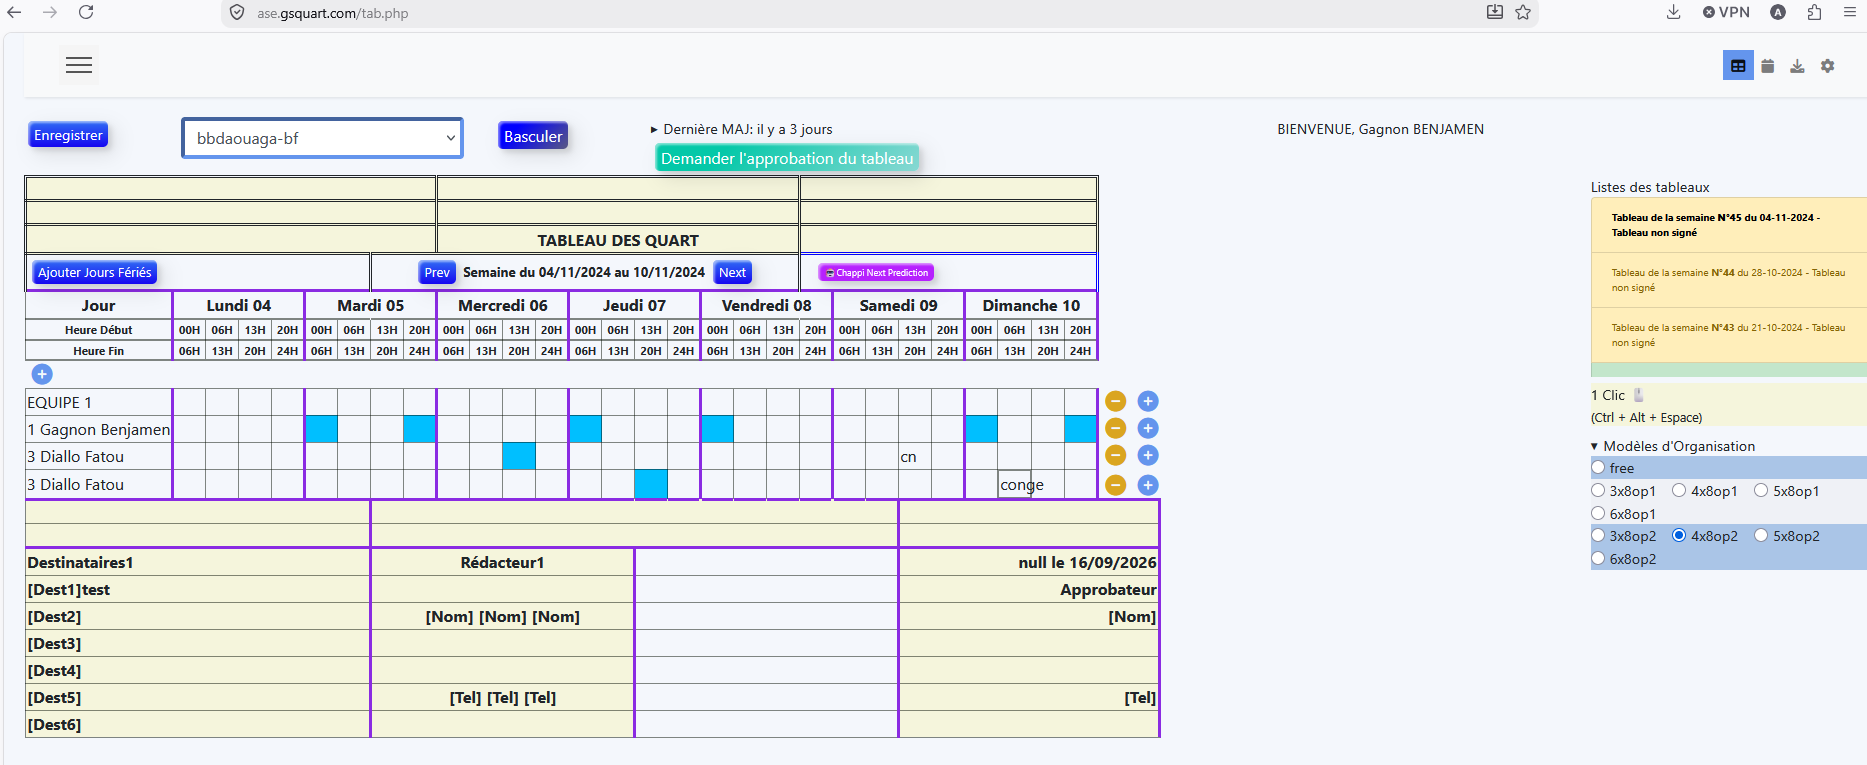The image size is (1867, 765).
Task: Add row after Diallo Fatou row with conge
Action: [1148, 485]
